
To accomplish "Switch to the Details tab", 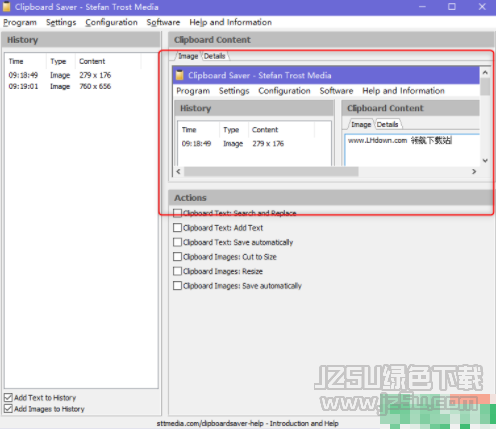I will point(215,56).
